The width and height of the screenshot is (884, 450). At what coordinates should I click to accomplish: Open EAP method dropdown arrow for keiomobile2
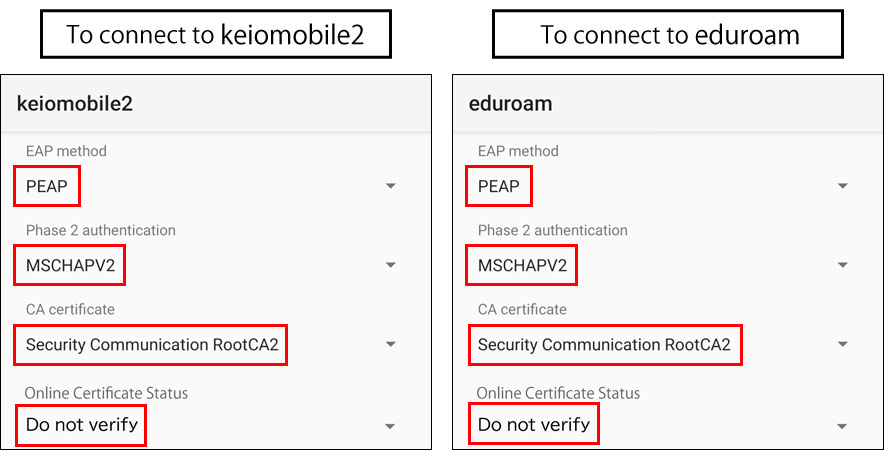point(391,186)
